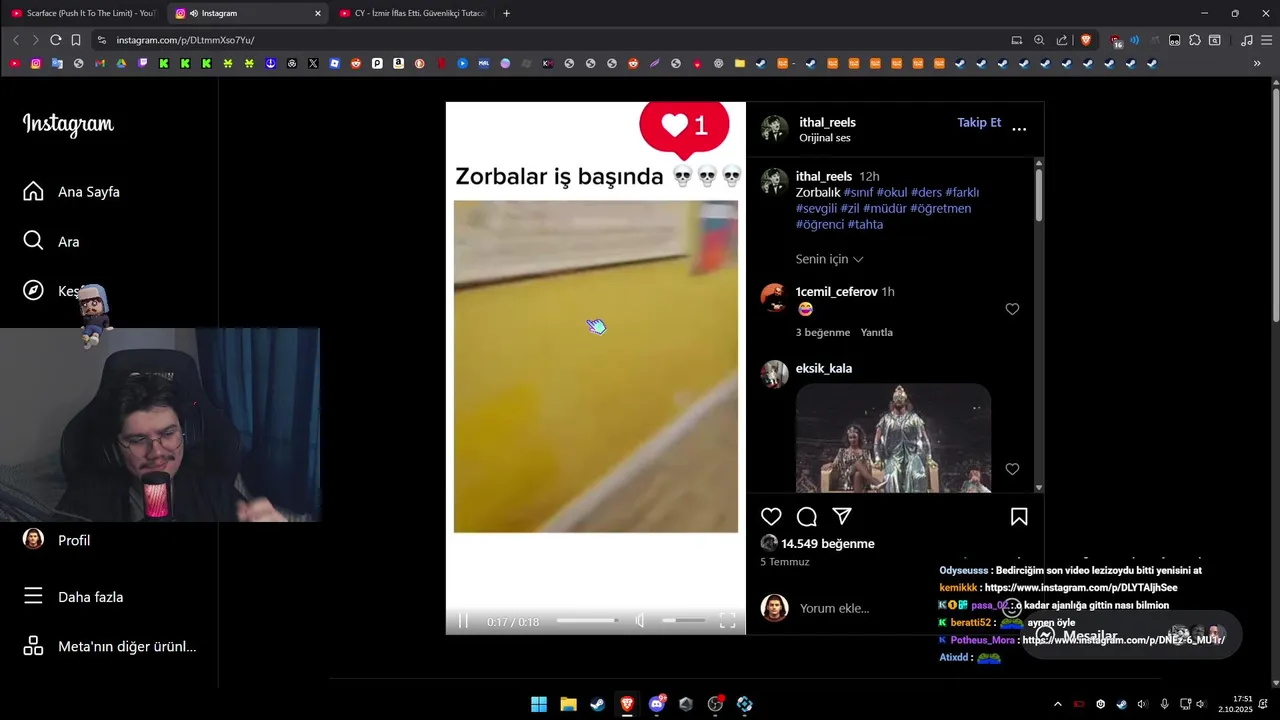
Task: Click the Instagram logo
Action: click(x=68, y=124)
